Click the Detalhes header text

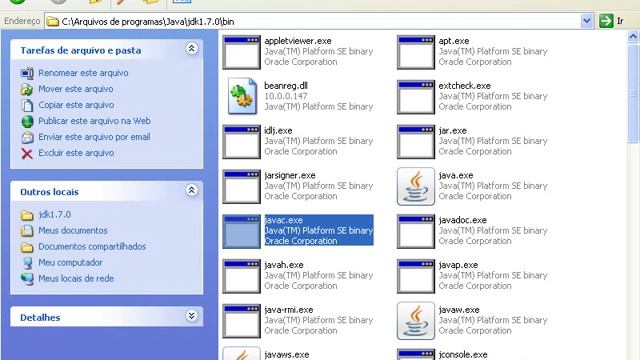point(40,318)
